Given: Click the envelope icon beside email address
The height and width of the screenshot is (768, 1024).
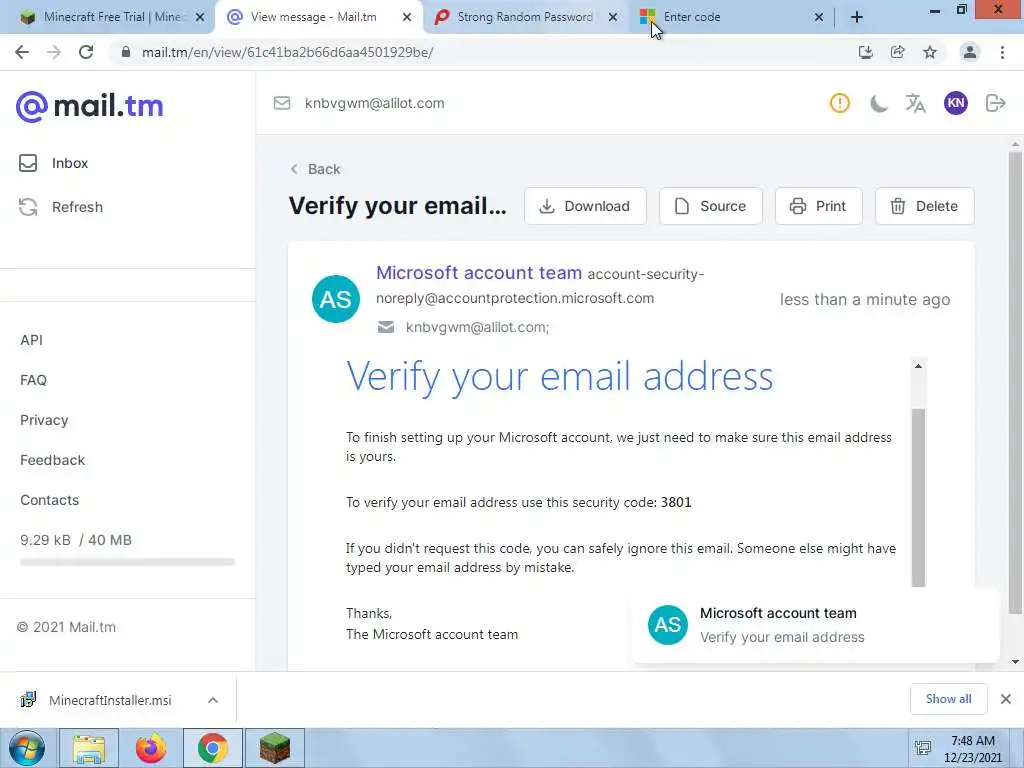Looking at the screenshot, I should (x=281, y=103).
